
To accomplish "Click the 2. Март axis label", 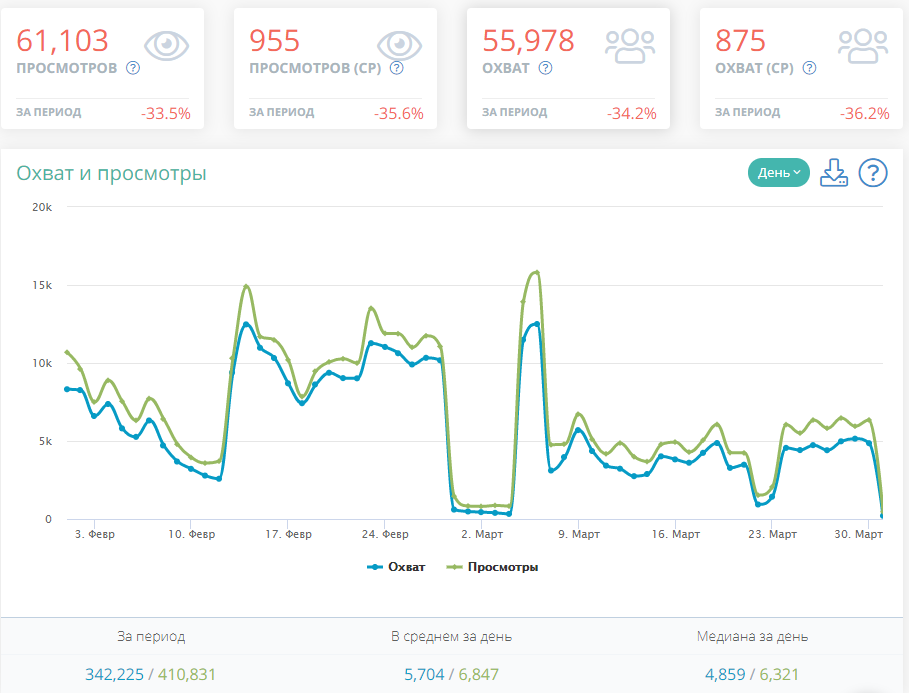I will tap(482, 534).
